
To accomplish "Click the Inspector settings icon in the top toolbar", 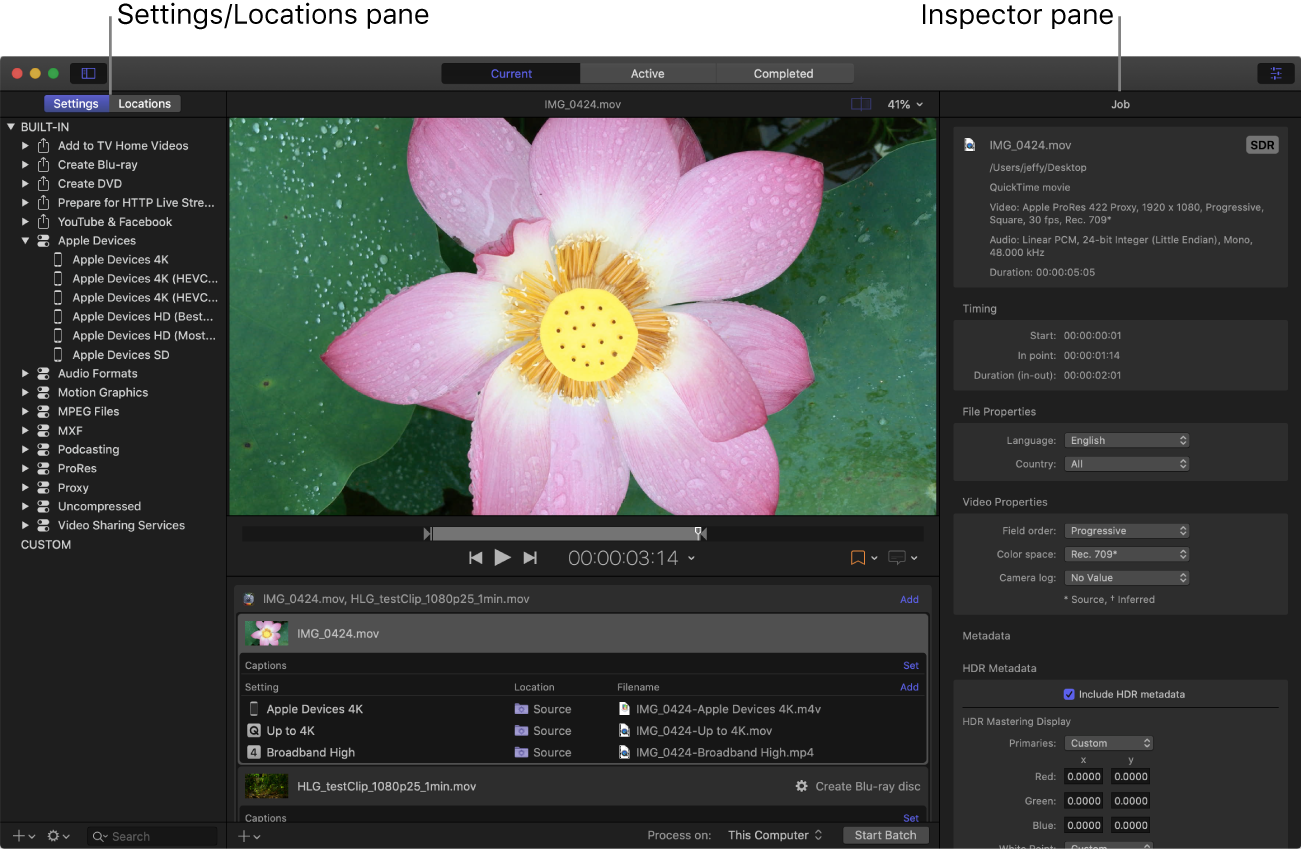I will click(x=1275, y=73).
